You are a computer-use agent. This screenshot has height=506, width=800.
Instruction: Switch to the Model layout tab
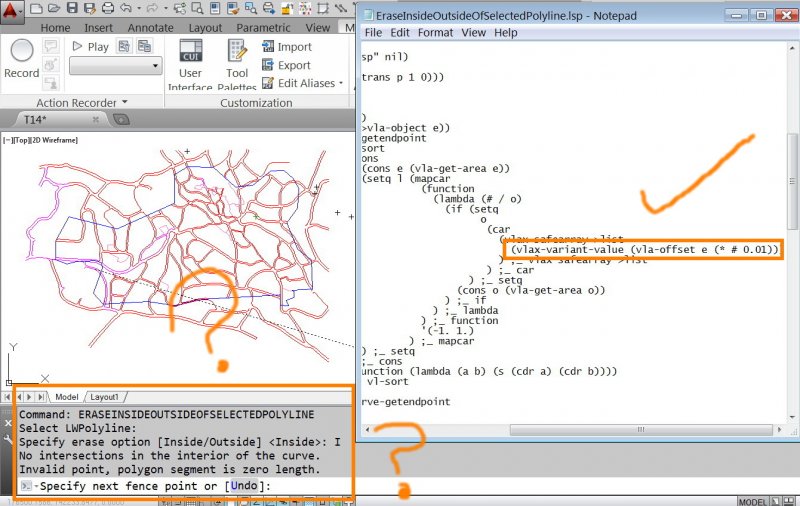pos(66,397)
